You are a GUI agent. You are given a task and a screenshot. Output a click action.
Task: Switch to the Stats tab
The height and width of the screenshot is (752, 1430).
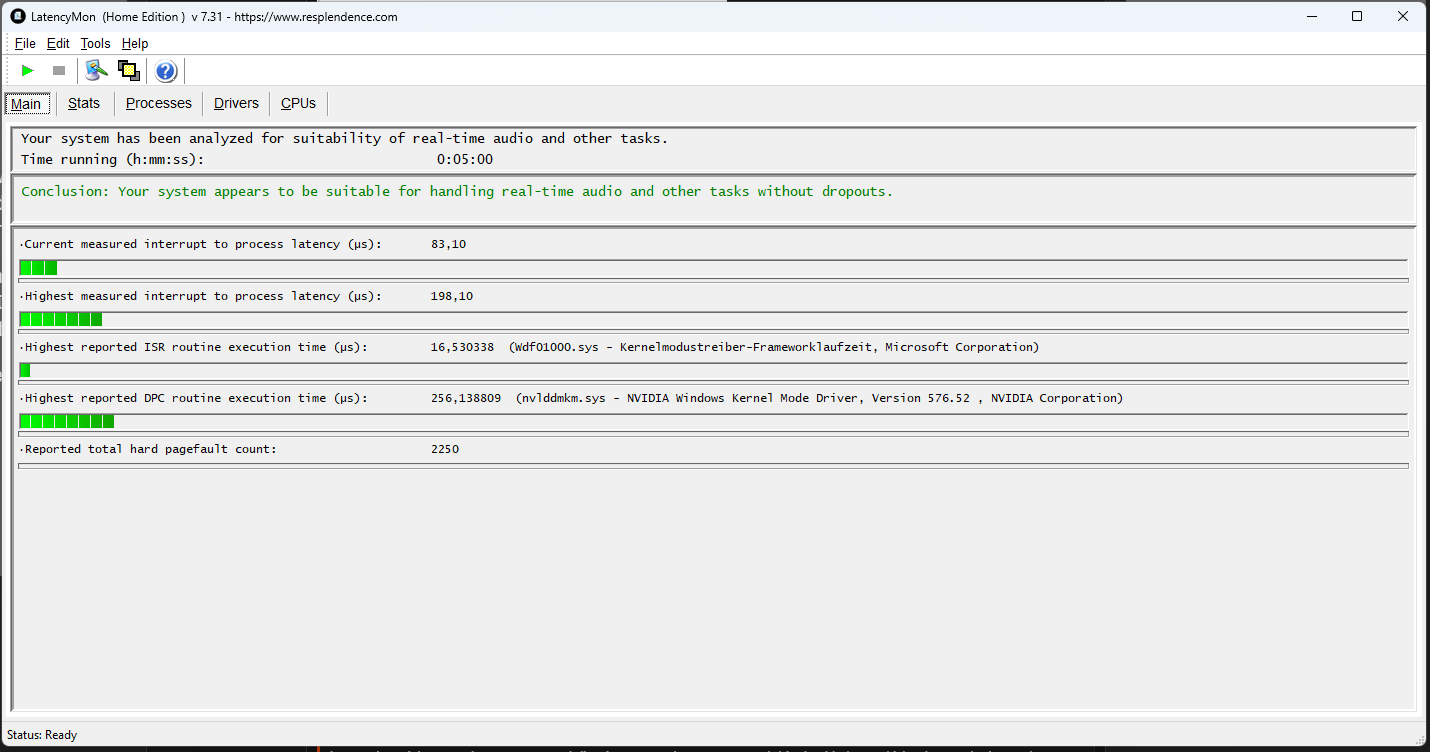point(84,103)
